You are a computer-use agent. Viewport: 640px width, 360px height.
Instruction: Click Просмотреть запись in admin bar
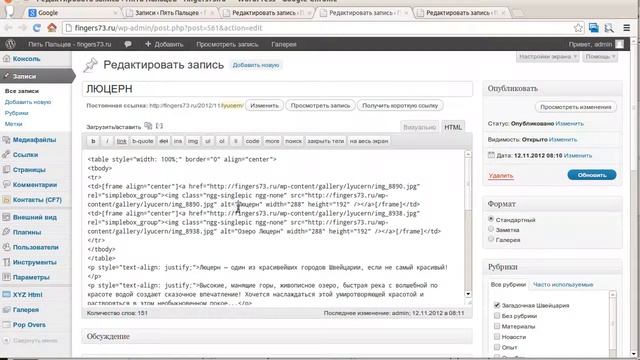tap(227, 44)
